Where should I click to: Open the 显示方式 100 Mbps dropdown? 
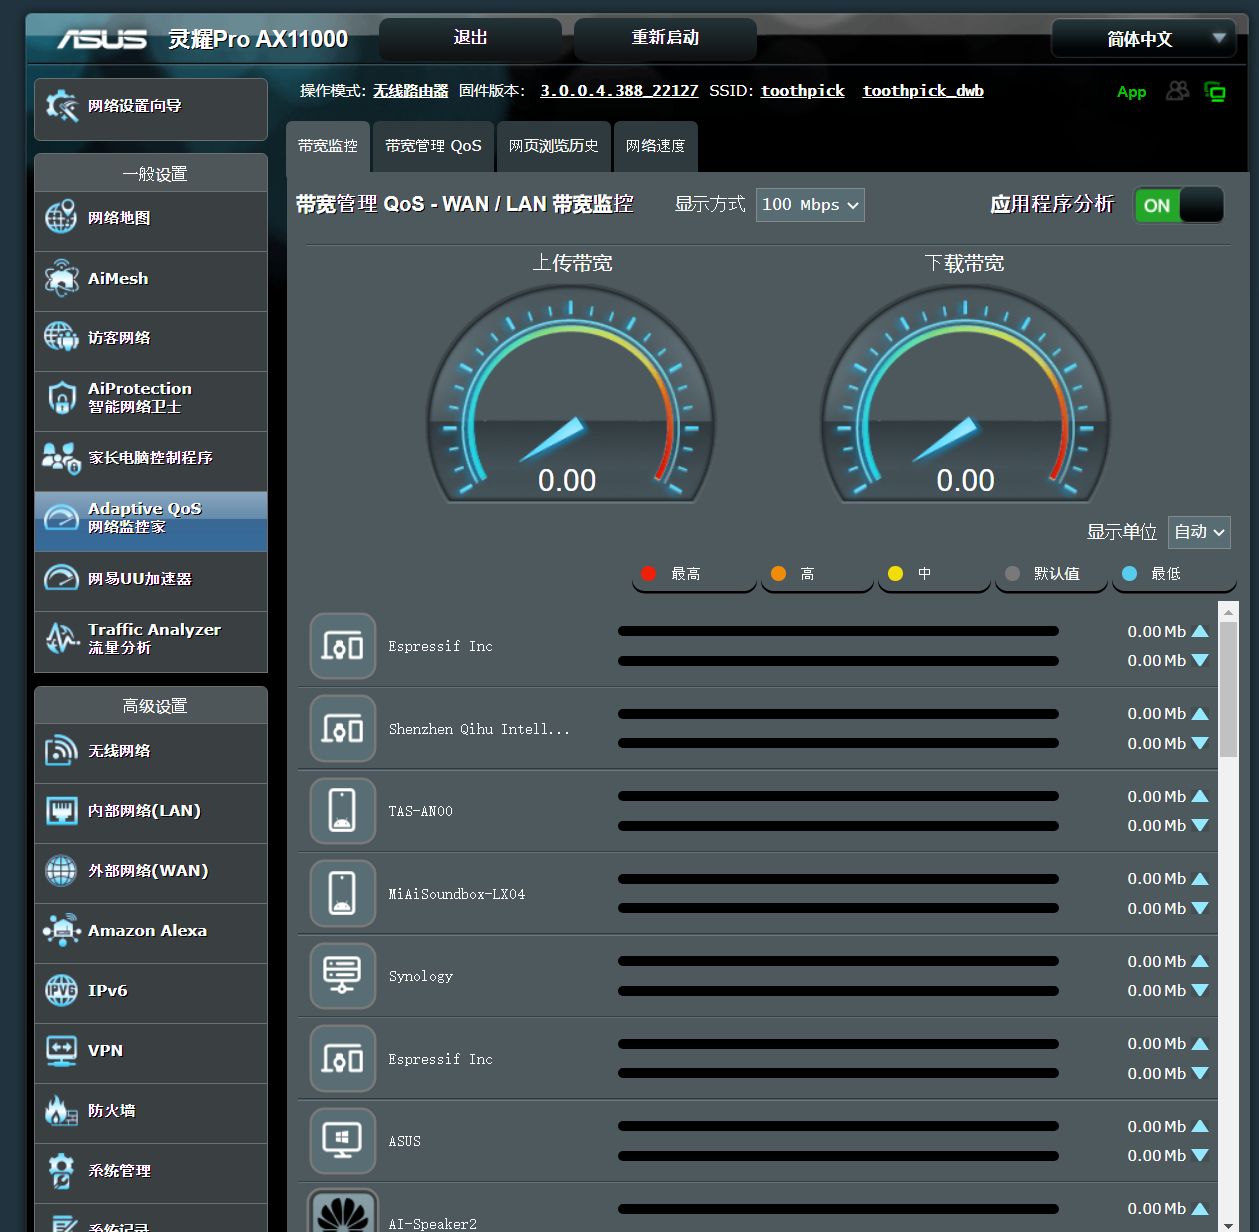810,205
